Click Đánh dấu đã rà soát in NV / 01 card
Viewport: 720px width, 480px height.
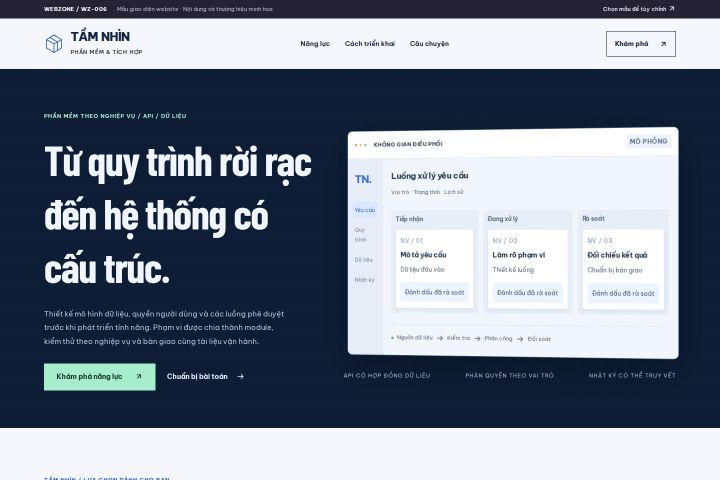[x=434, y=292]
